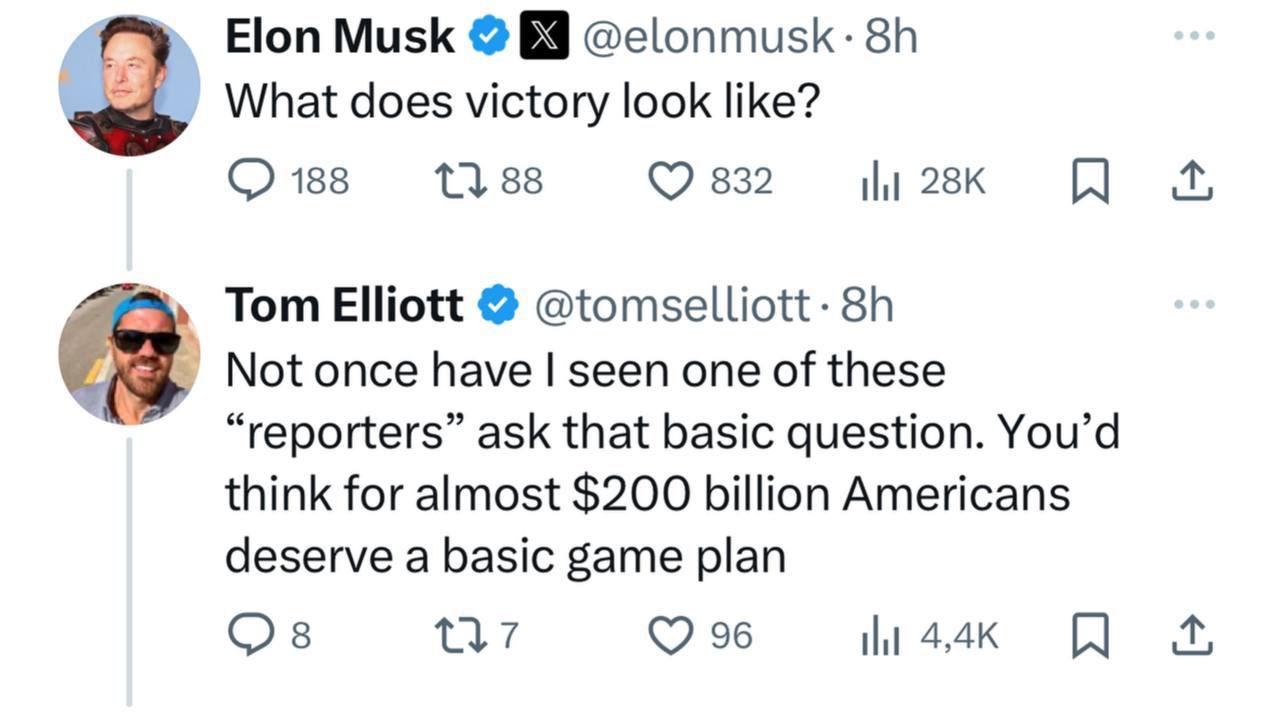Open Tom Elliott's display name link
This screenshot has height=718, width=1280.
(x=344, y=306)
